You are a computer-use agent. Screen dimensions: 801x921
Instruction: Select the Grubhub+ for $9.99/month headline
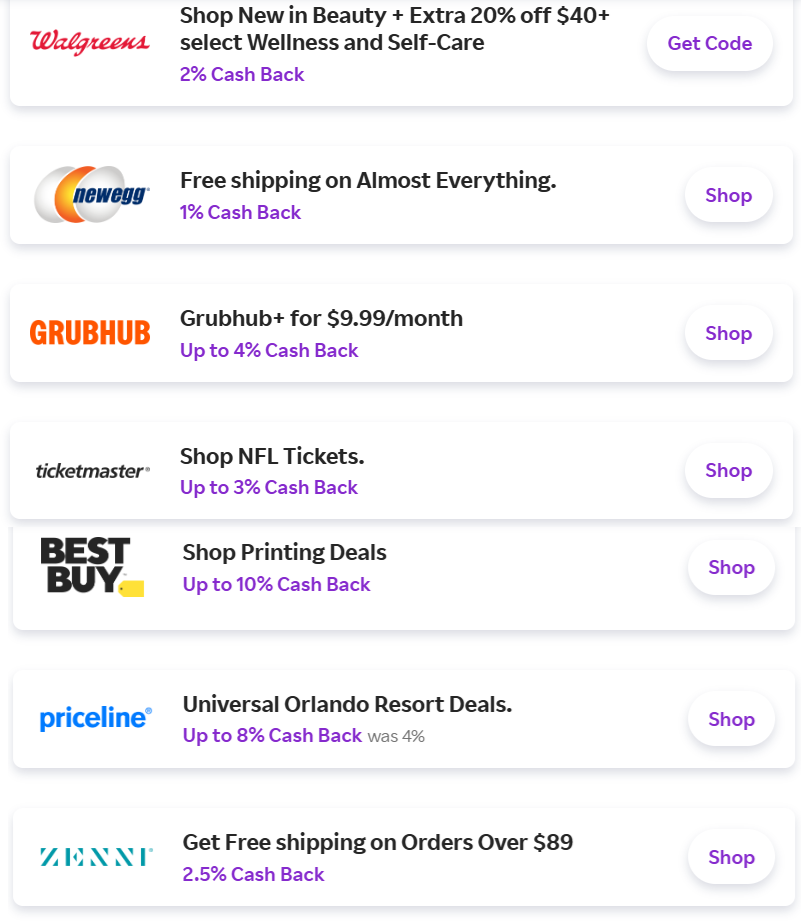pos(321,318)
